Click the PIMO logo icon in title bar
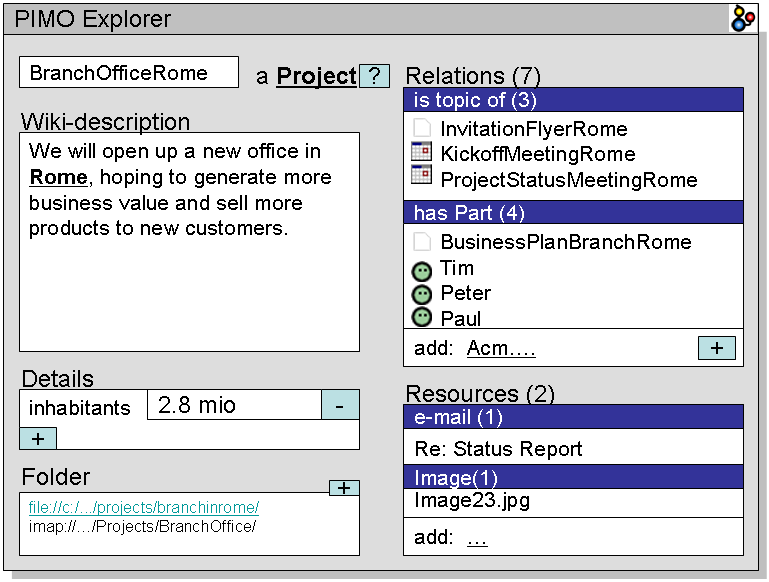This screenshot has width=769, height=582. tap(743, 19)
